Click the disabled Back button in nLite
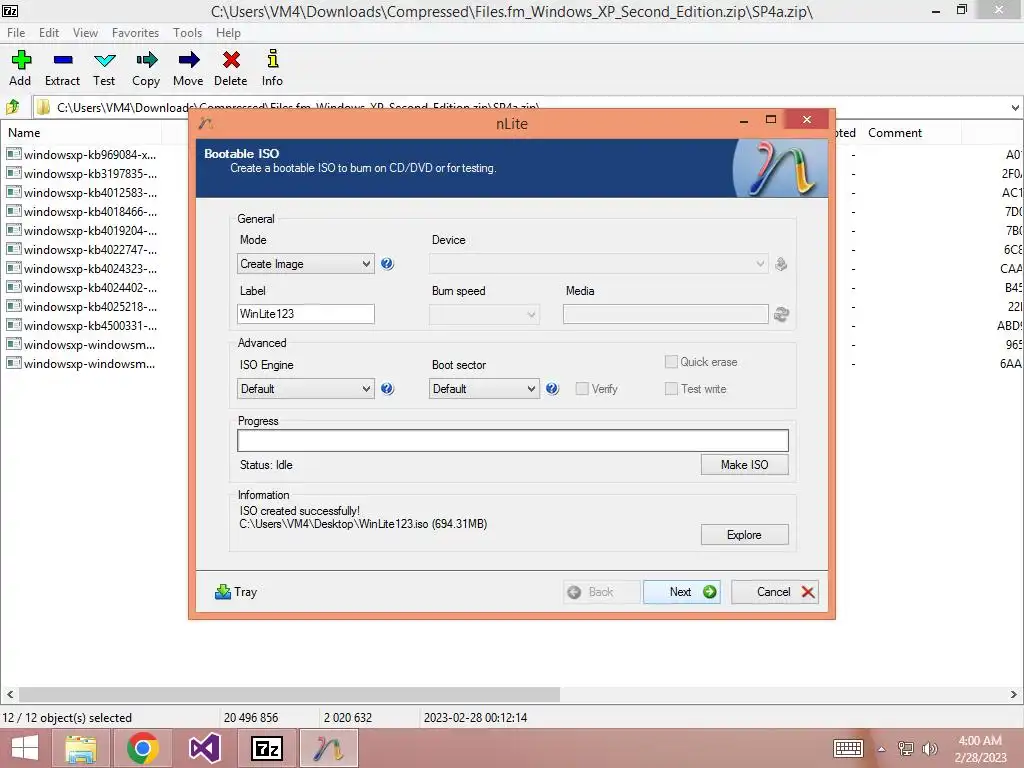This screenshot has height=768, width=1024. coord(601,592)
